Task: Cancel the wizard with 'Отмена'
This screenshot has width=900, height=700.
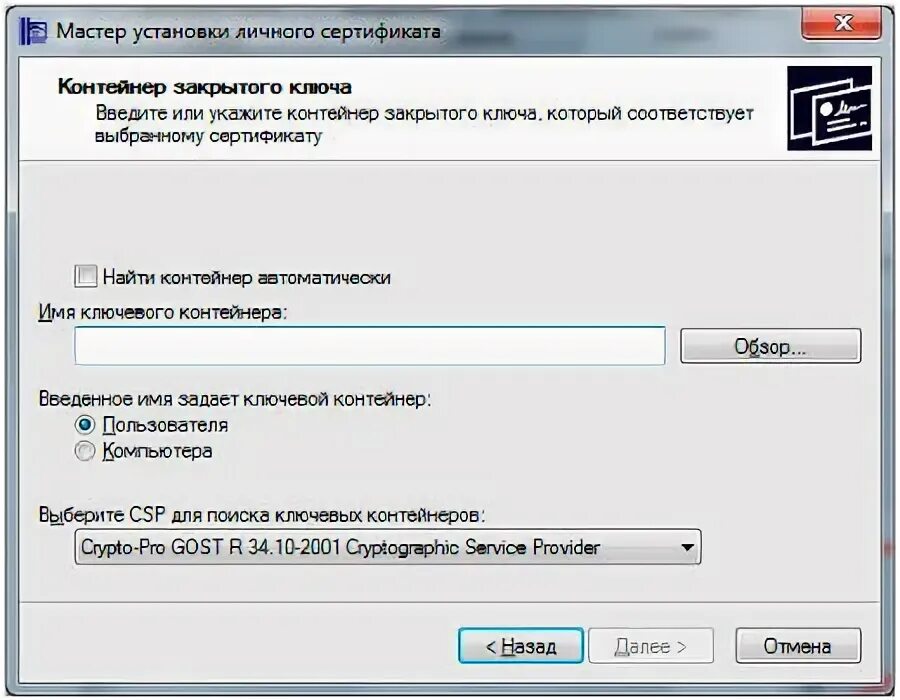Action: (798, 646)
